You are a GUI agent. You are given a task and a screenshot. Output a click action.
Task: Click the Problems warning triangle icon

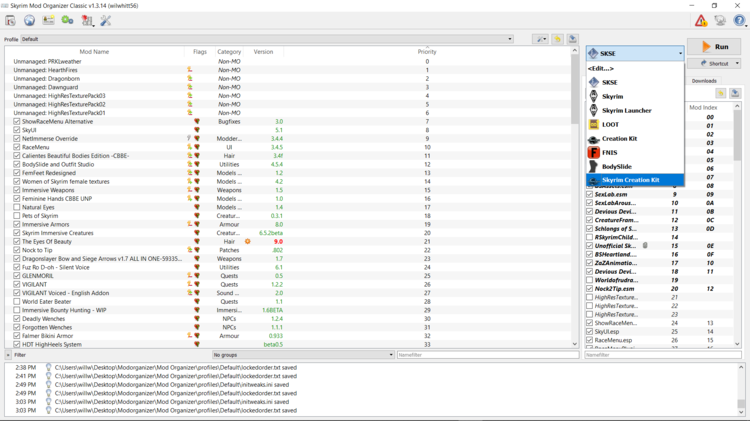point(701,21)
